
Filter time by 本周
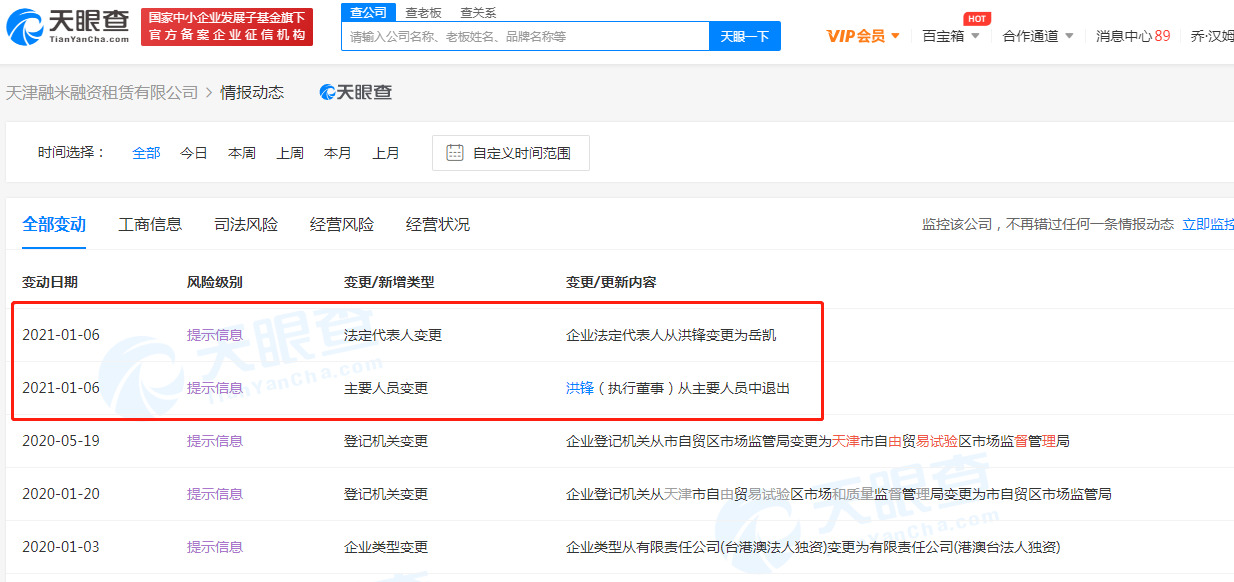pos(242,153)
